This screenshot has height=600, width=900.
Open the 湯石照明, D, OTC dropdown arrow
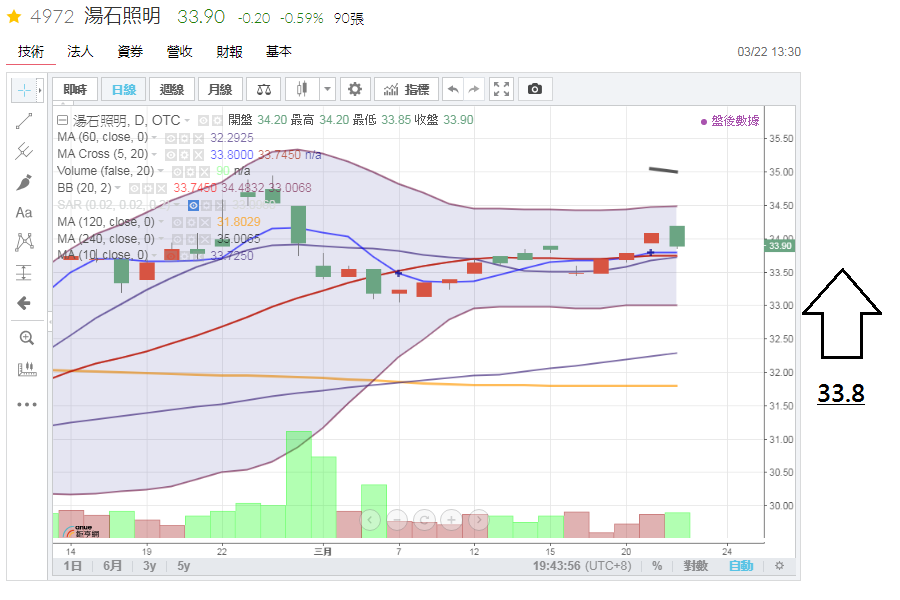pos(187,121)
